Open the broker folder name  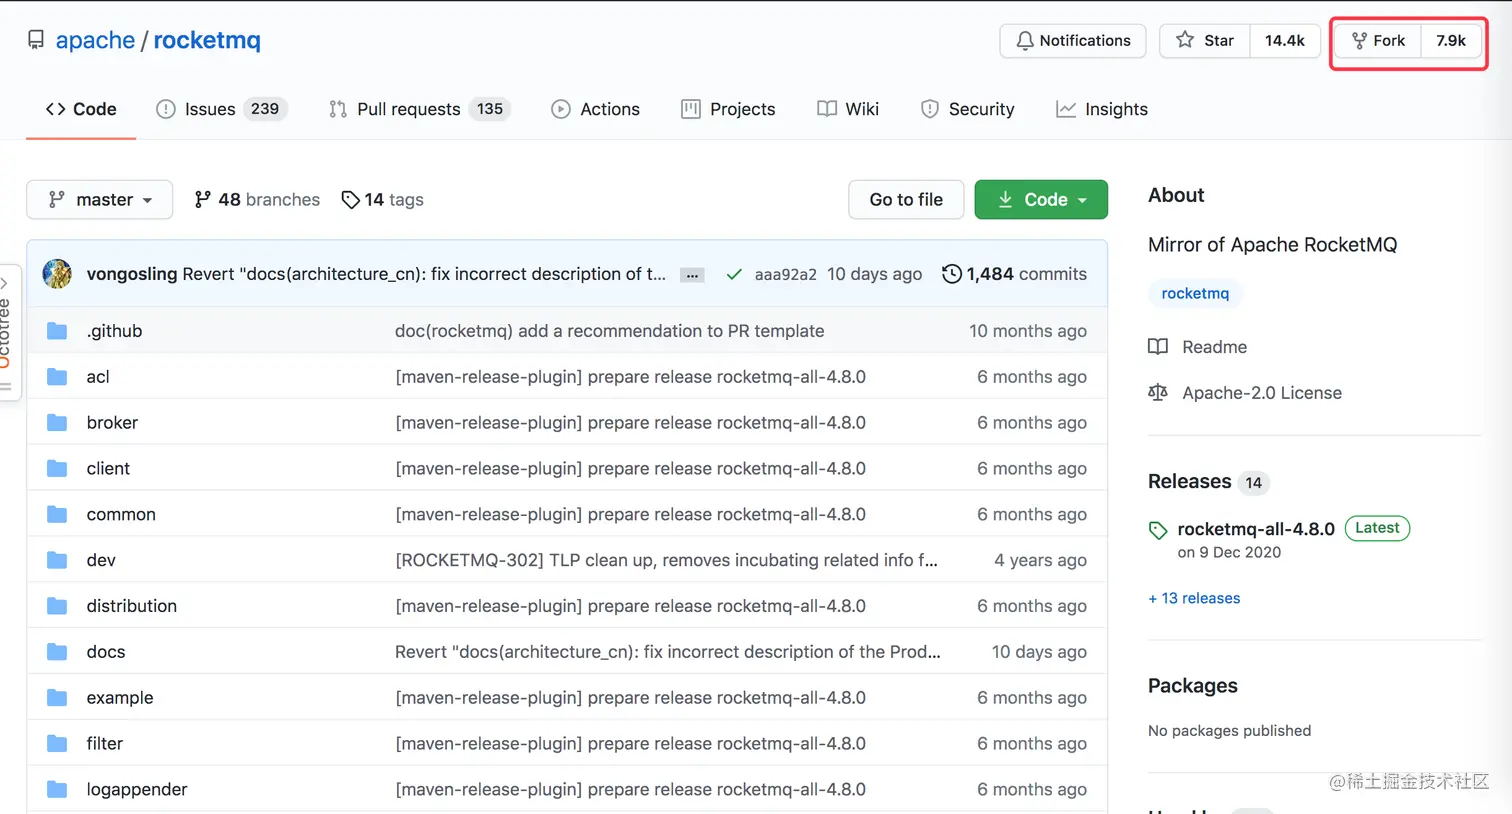[112, 423]
